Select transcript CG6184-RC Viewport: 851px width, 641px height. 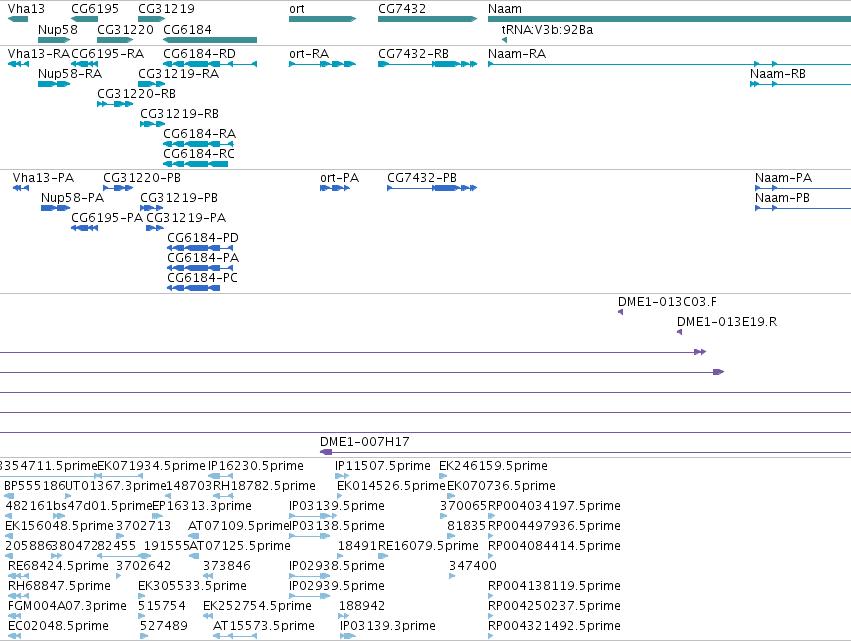pyautogui.click(x=199, y=154)
